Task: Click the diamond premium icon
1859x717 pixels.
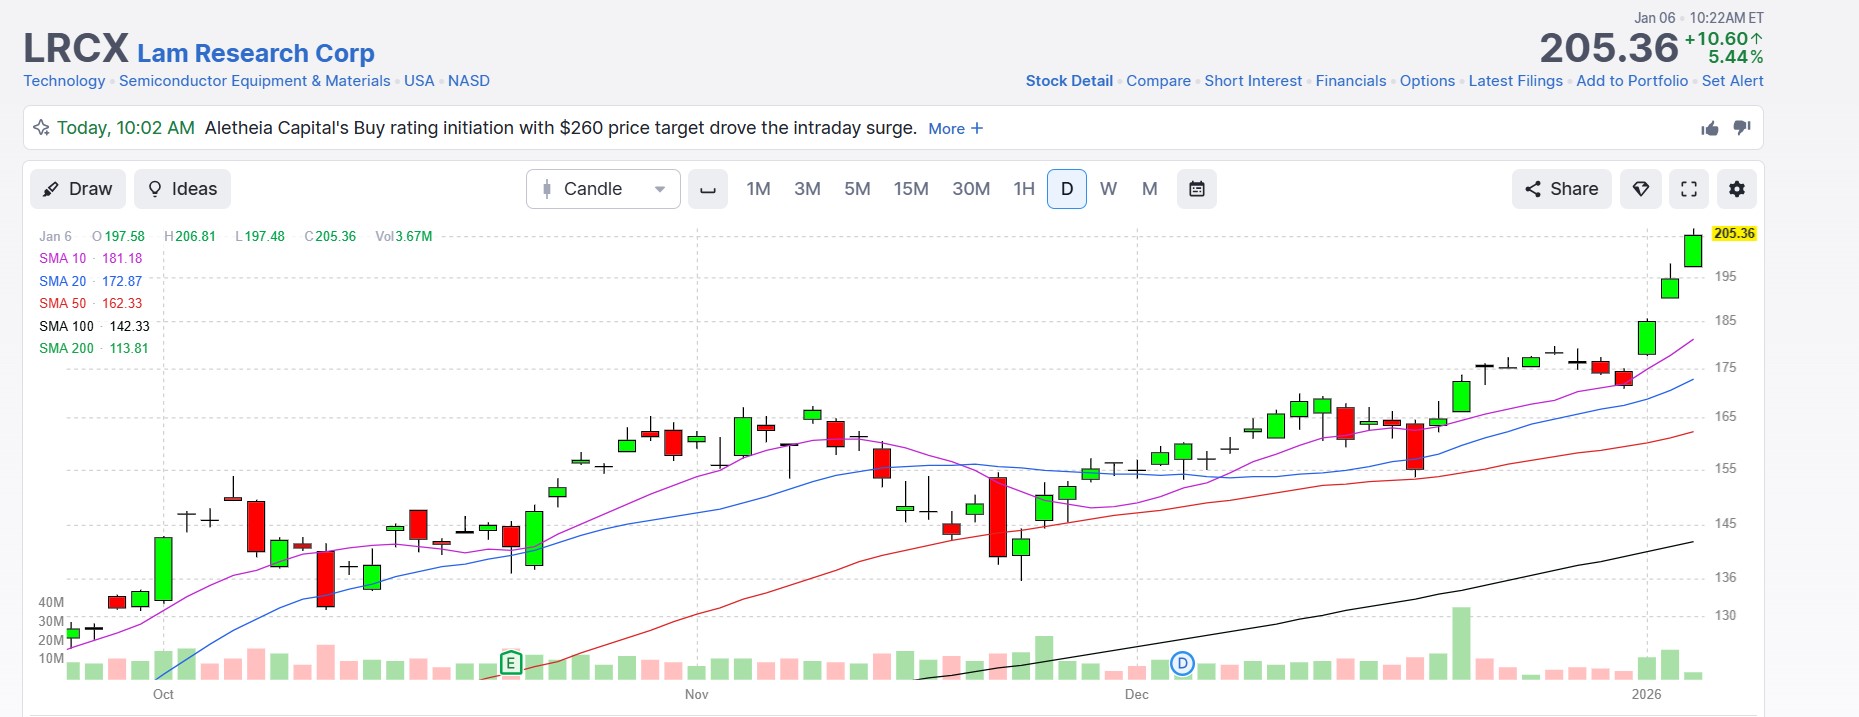Action: 1641,189
